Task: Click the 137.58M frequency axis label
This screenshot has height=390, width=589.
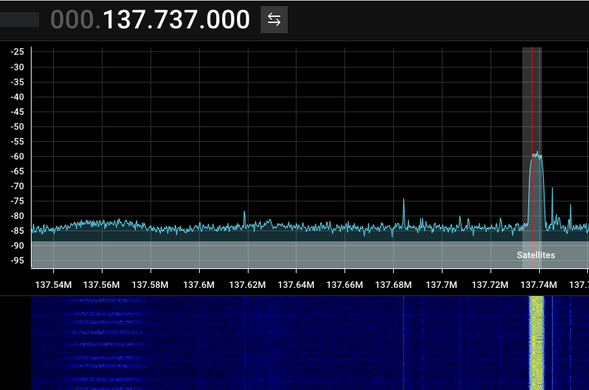Action: click(150, 285)
